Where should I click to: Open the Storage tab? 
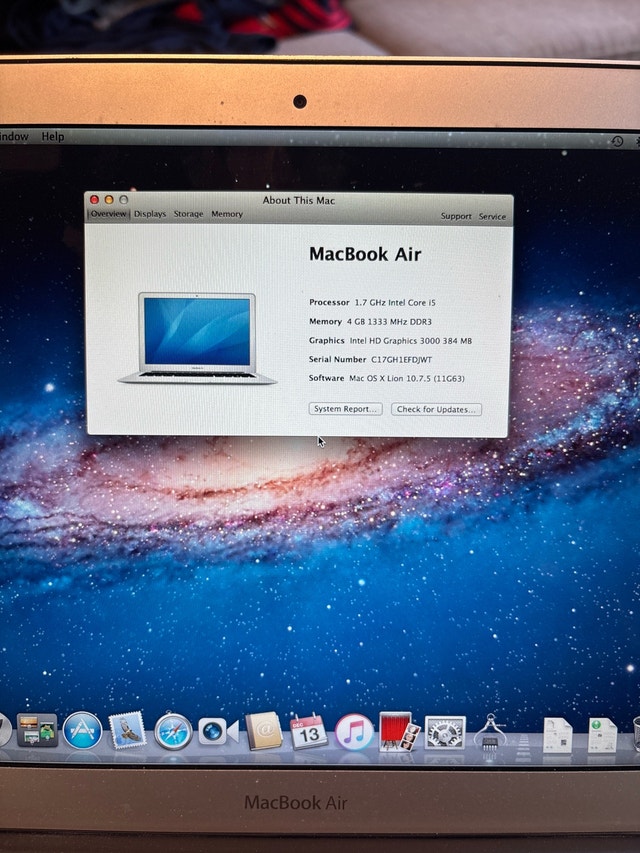coord(188,214)
